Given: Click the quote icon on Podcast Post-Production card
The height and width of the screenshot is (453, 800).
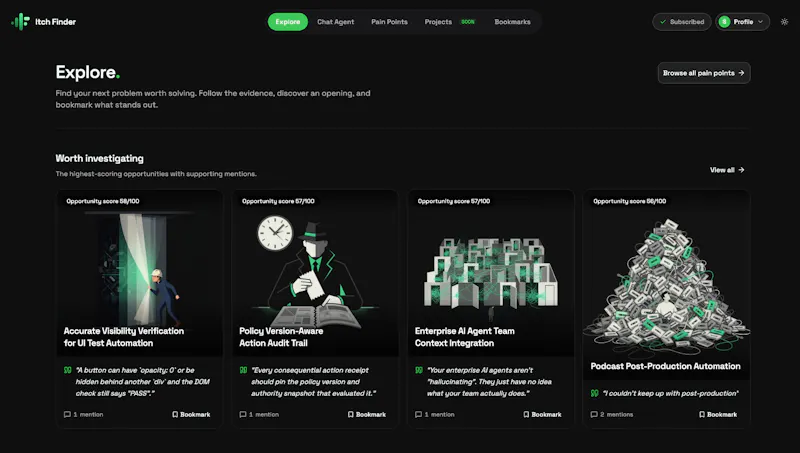Looking at the screenshot, I should [594, 393].
